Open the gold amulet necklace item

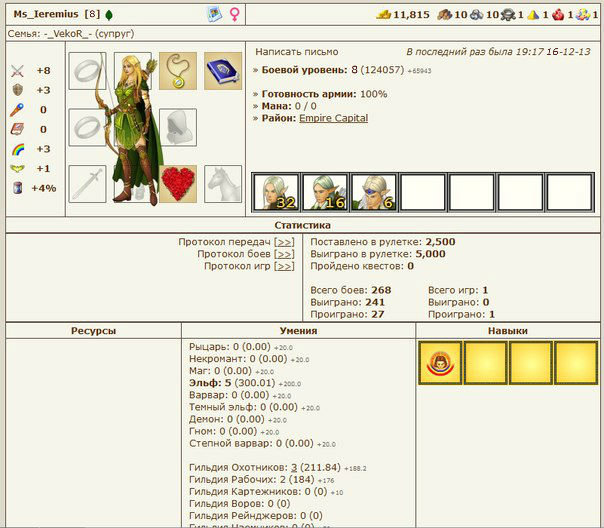click(178, 71)
